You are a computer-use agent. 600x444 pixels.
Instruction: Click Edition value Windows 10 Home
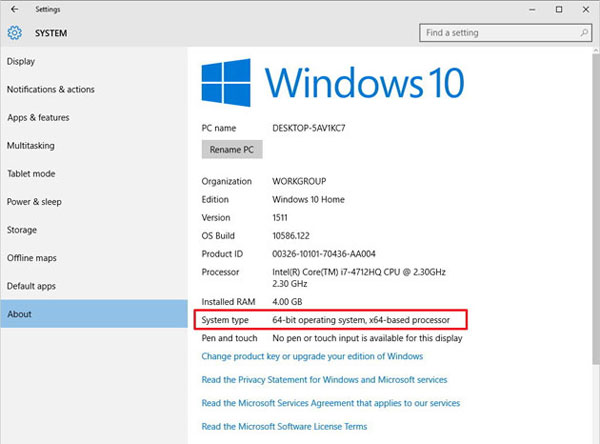pos(308,199)
